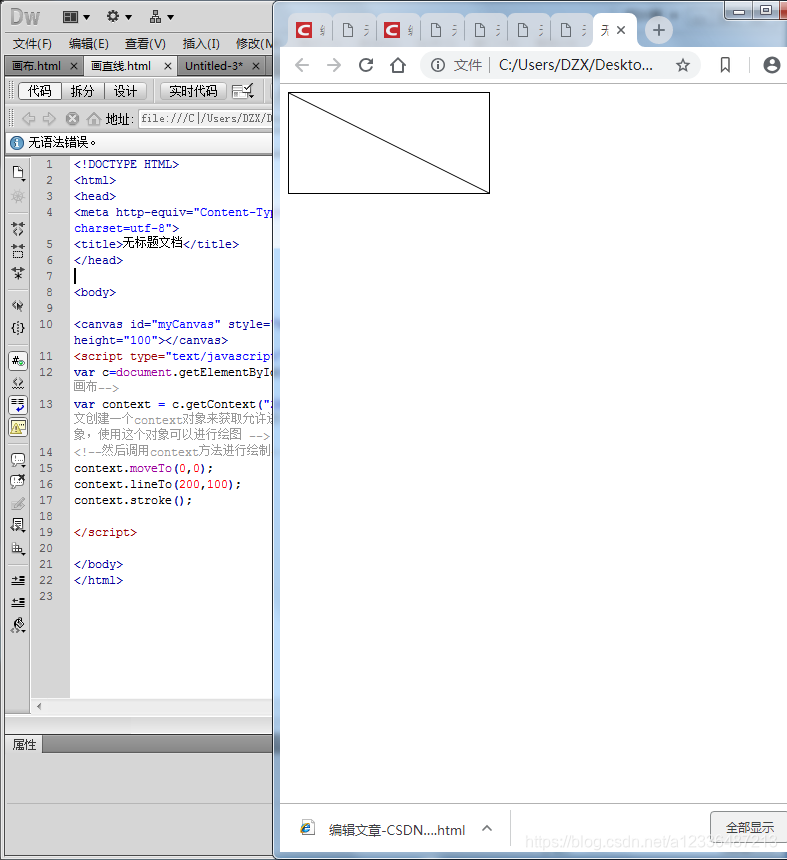Click the inspect mode icon next to 实时代码
787x860 pixels.
pos(242,91)
